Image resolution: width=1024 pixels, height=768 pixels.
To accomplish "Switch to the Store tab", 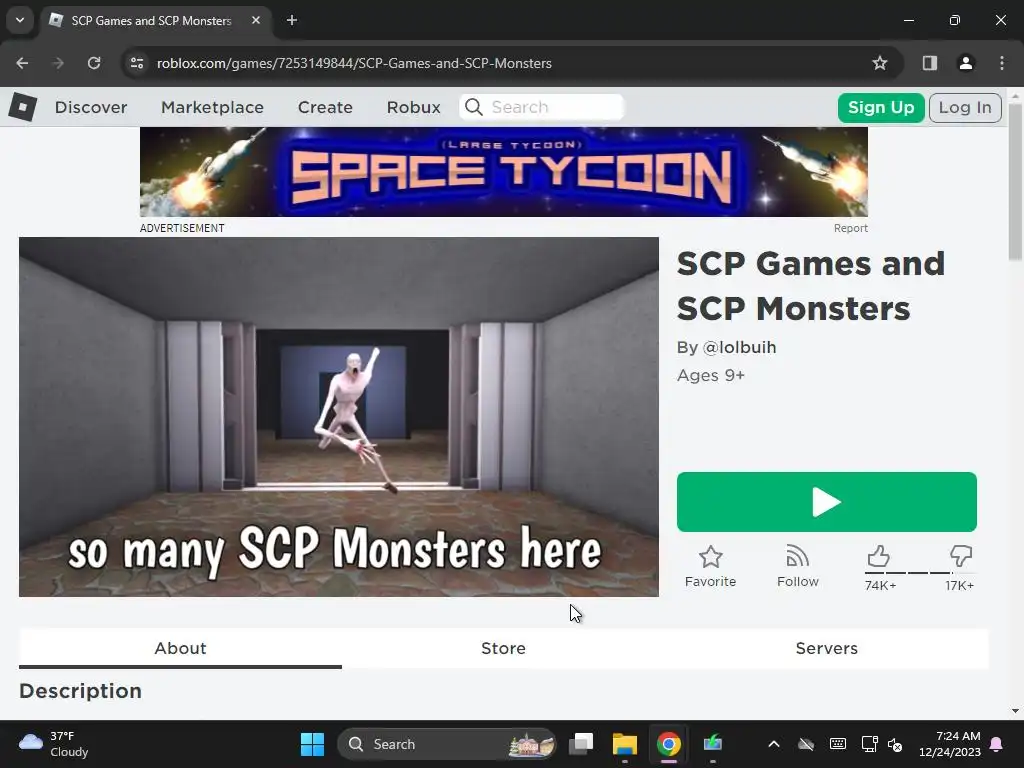I will click(x=503, y=648).
